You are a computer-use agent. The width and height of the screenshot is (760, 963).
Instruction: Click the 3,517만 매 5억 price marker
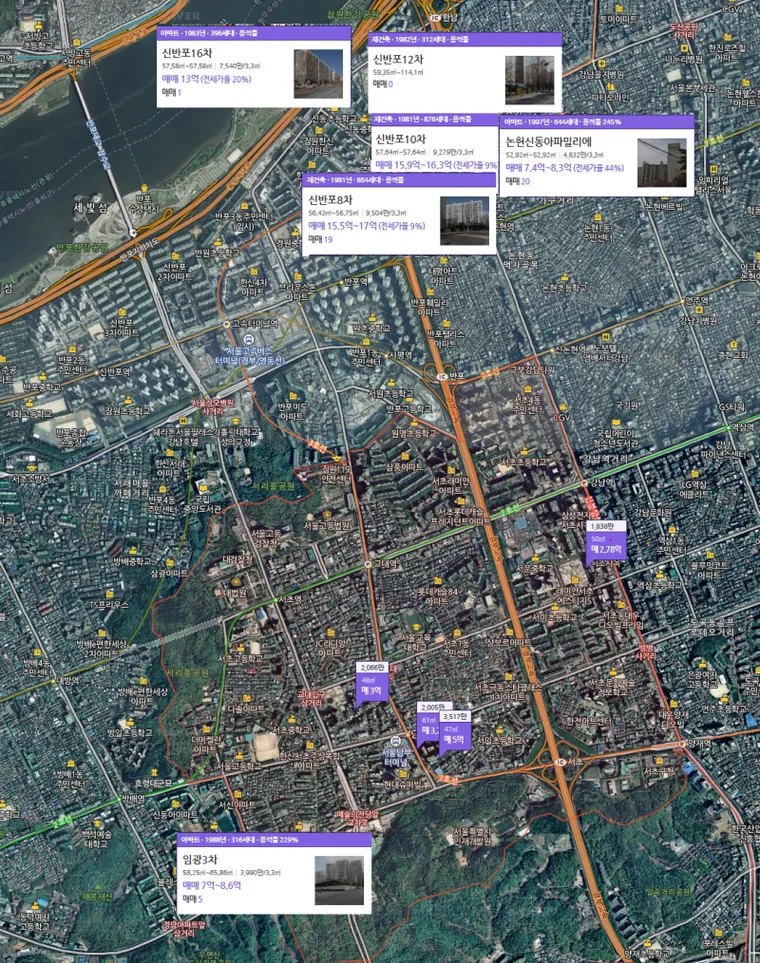[455, 733]
